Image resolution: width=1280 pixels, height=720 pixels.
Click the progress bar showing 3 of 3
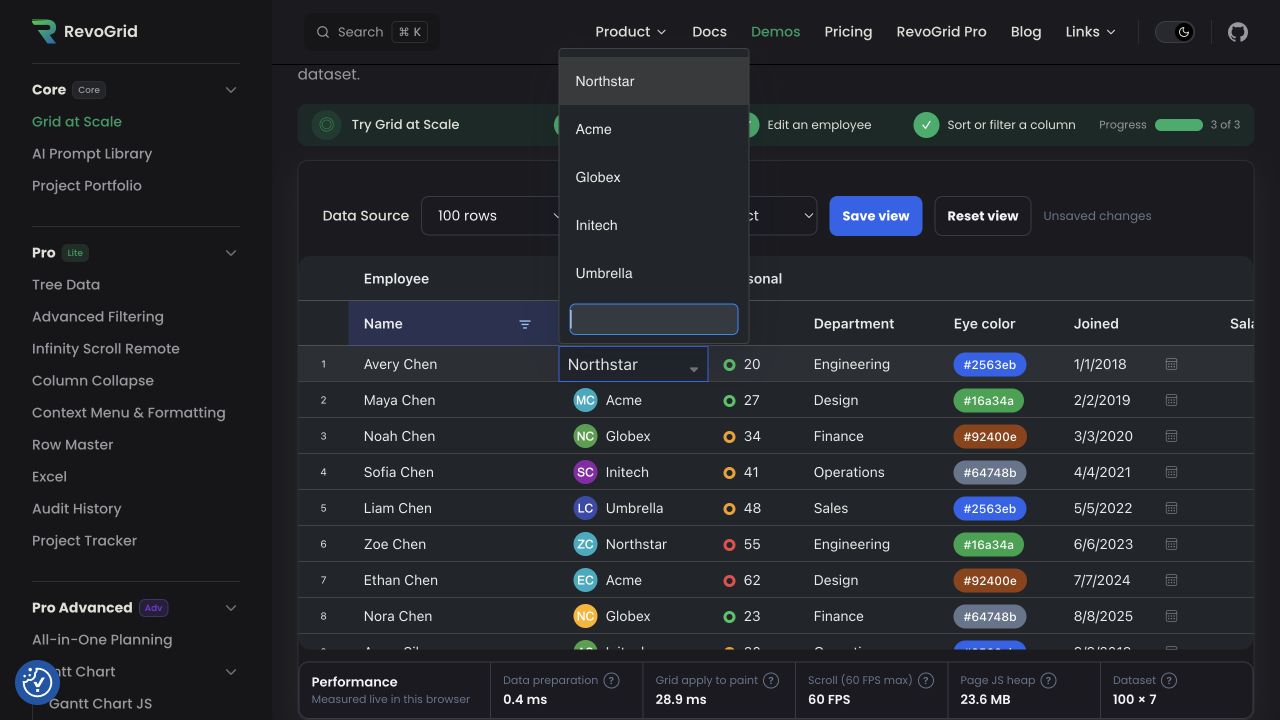pyautogui.click(x=1179, y=125)
